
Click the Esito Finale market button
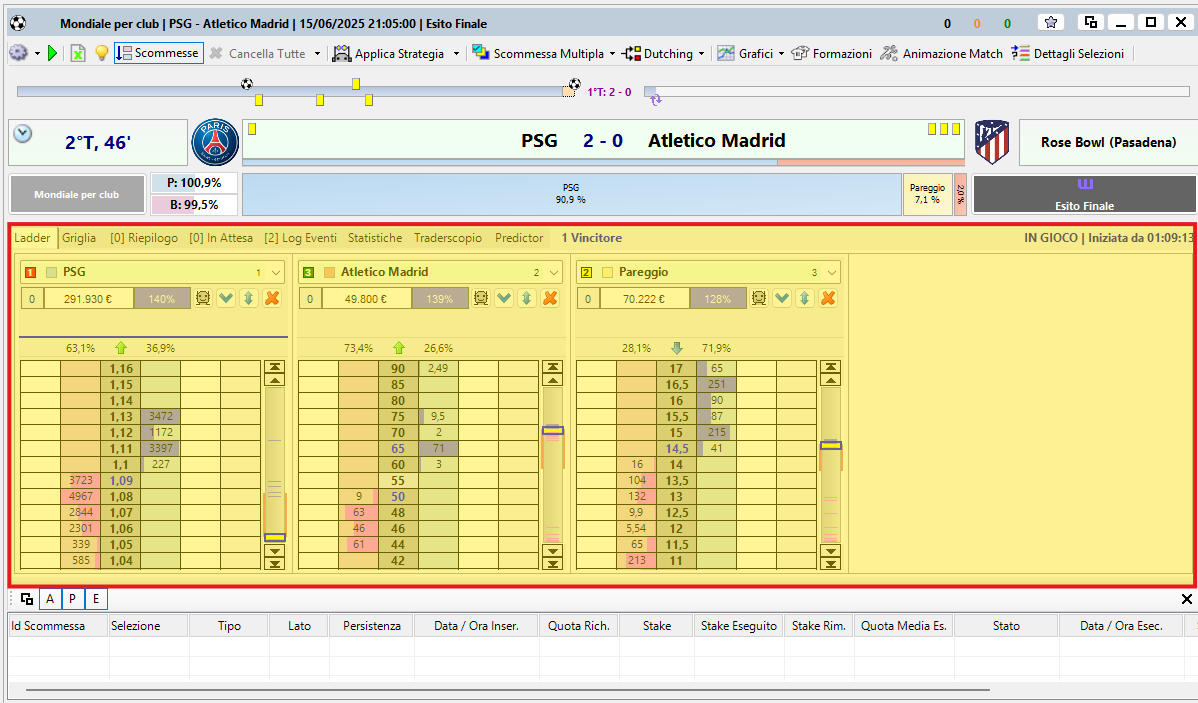point(1084,195)
